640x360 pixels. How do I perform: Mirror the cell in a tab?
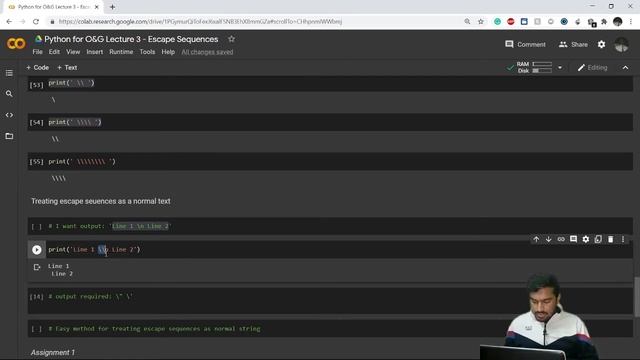click(598, 239)
